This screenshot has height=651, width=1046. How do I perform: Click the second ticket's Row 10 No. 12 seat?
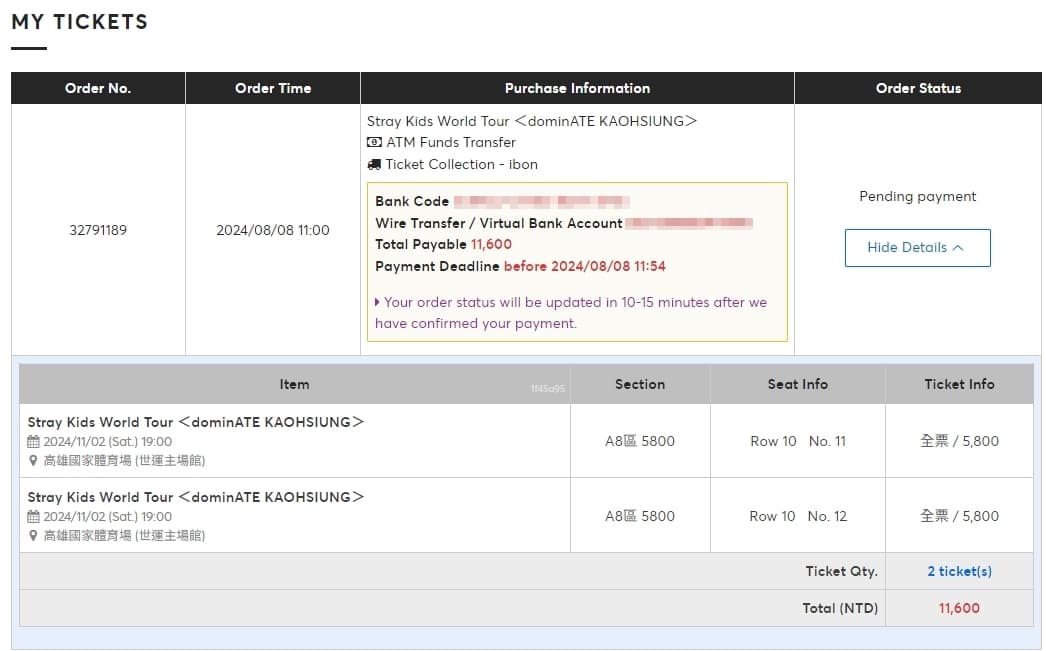point(798,516)
